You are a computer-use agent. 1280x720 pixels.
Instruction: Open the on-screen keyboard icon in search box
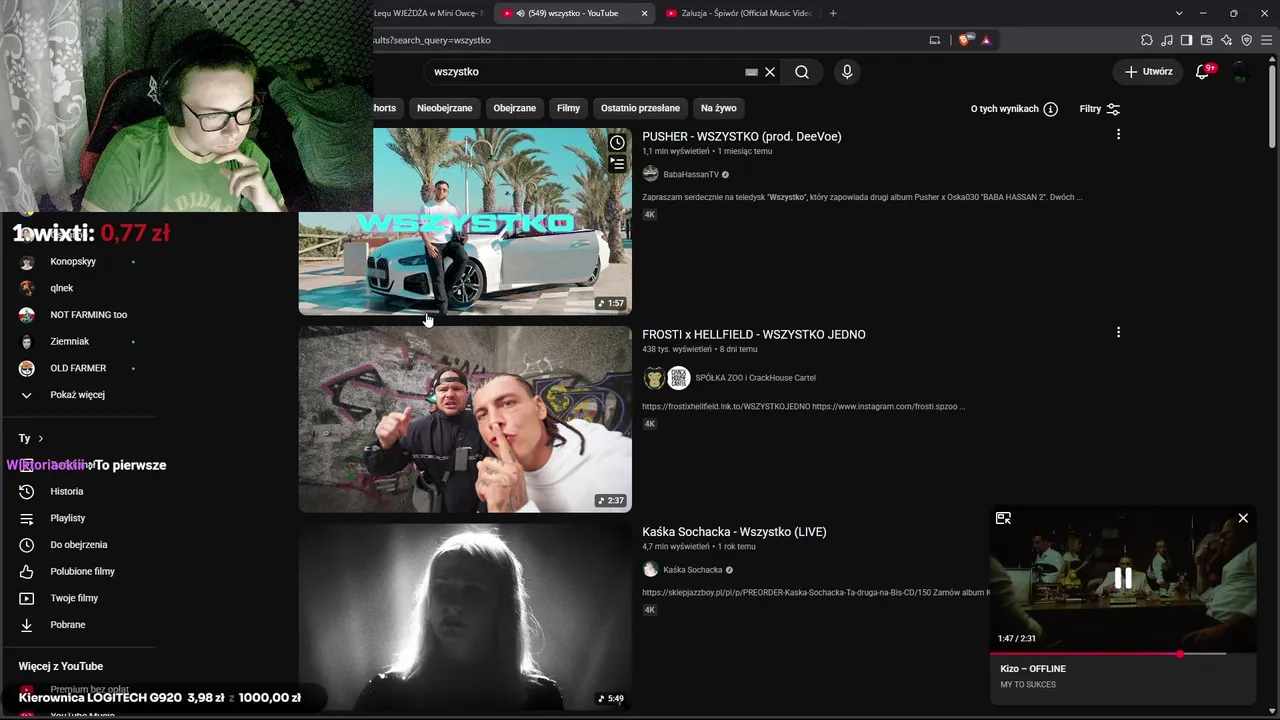coord(751,72)
